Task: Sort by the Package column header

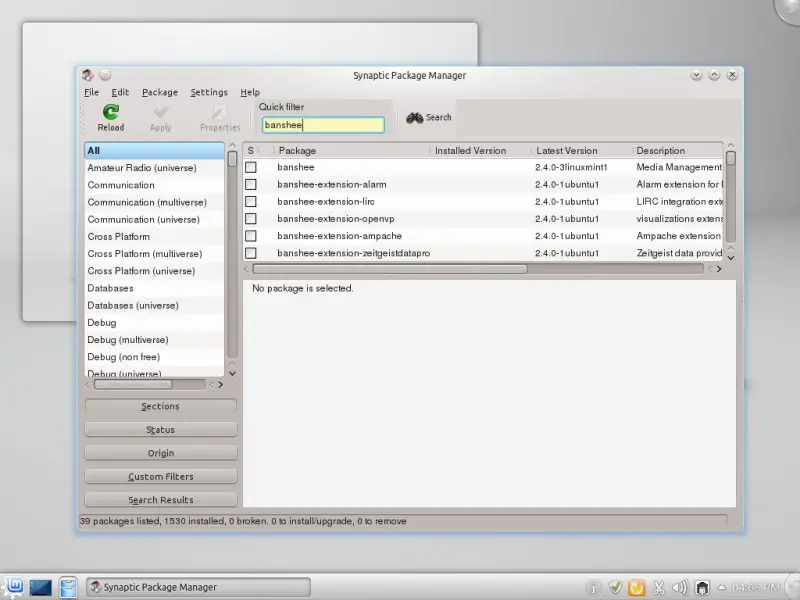Action: pos(352,151)
